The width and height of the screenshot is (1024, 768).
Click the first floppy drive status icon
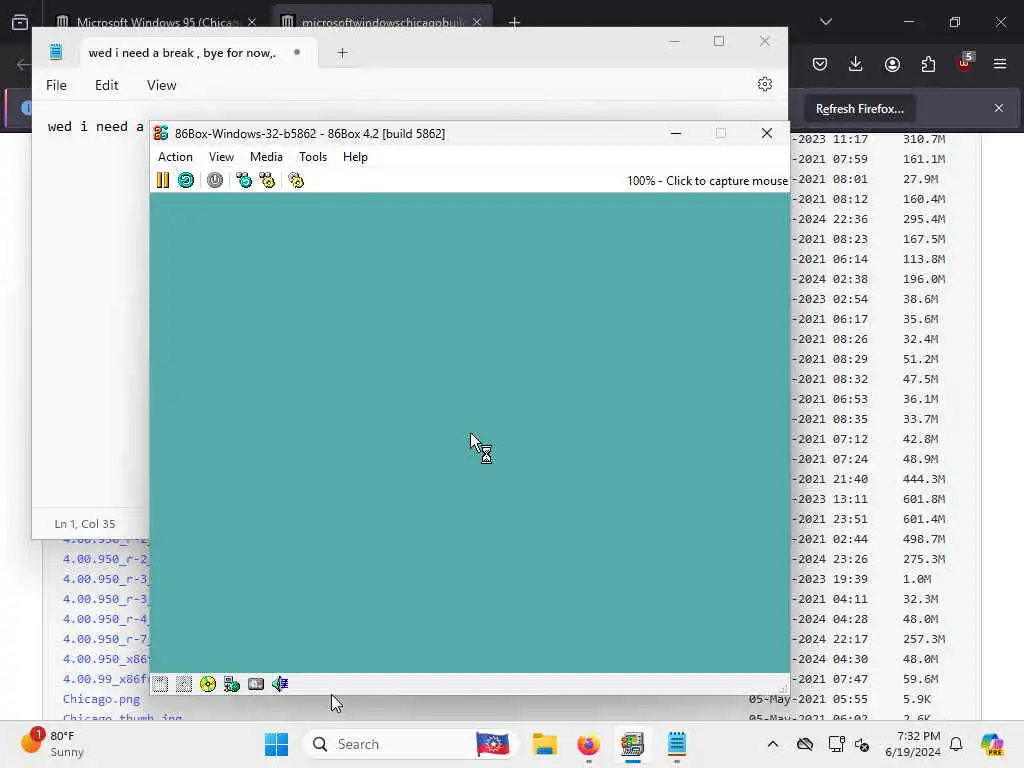tap(160, 684)
